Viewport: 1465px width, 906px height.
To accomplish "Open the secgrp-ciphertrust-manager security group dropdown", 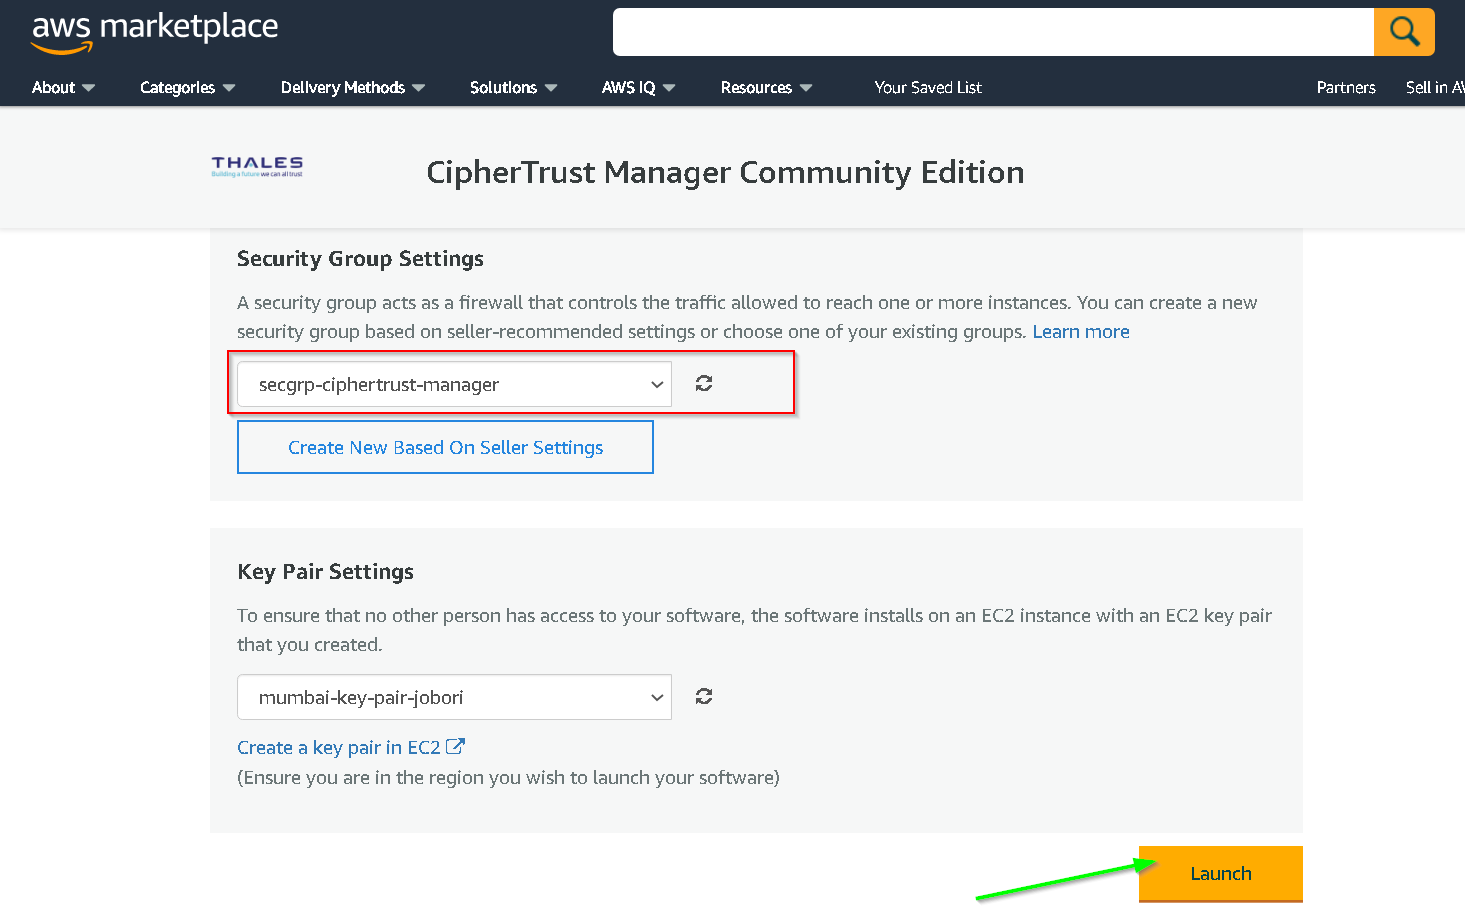I will (454, 384).
